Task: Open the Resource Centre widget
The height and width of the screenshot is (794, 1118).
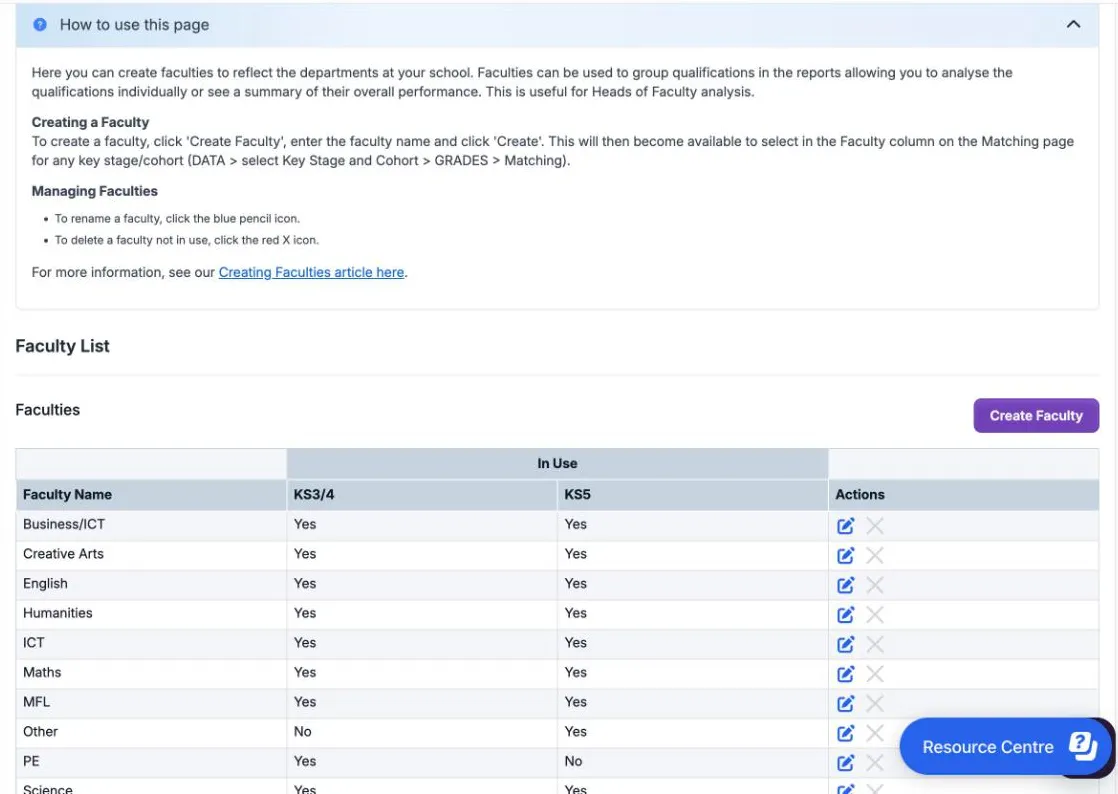Action: click(x=1005, y=746)
